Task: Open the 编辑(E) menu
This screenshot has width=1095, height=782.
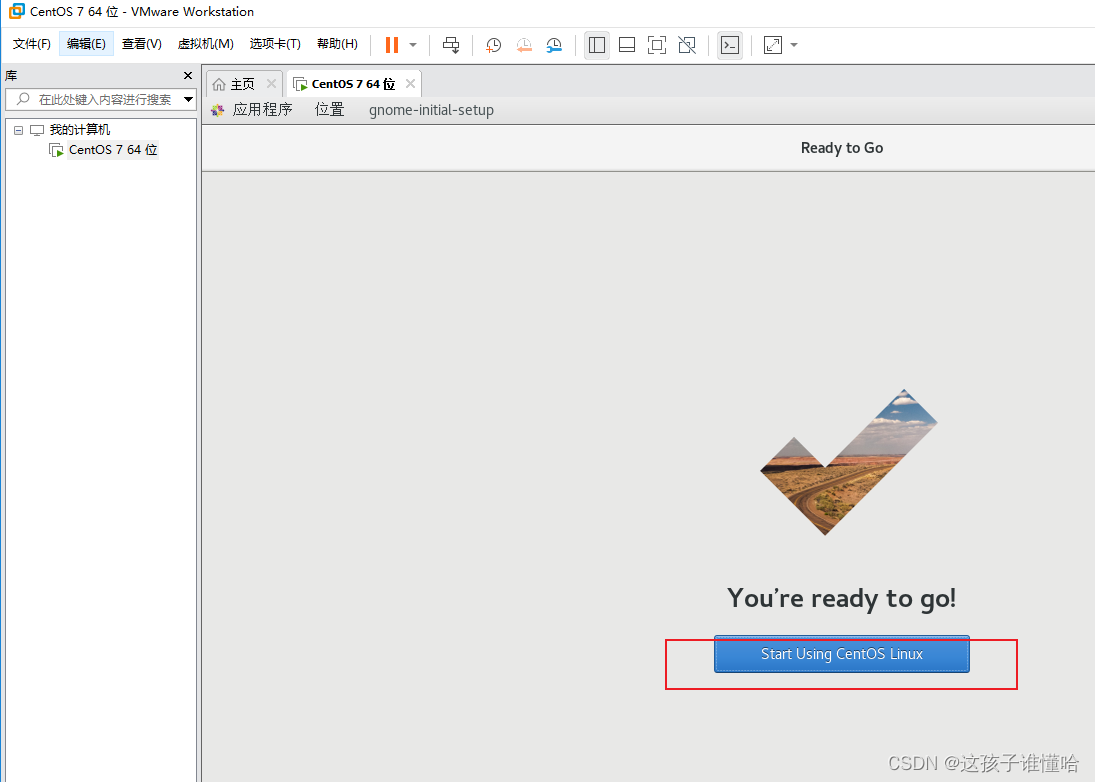Action: click(86, 43)
